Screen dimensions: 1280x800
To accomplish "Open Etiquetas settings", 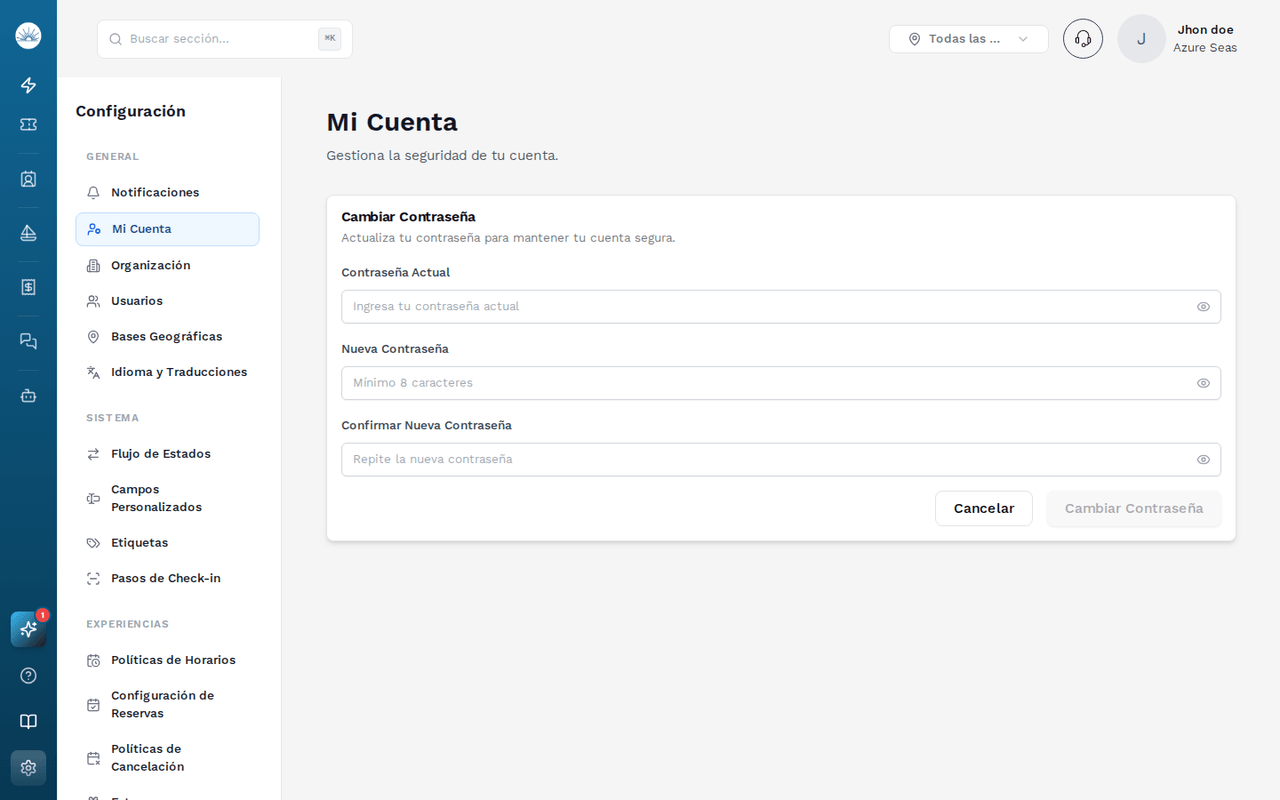I will pos(167,543).
